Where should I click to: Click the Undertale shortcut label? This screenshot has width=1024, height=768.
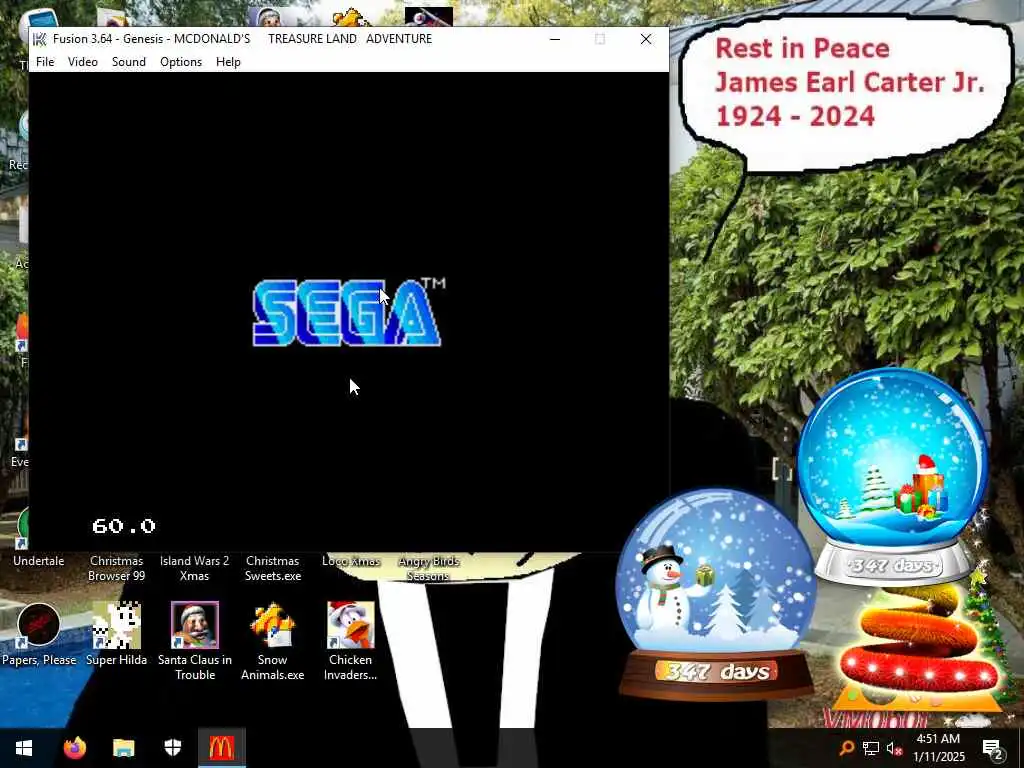(x=39, y=561)
